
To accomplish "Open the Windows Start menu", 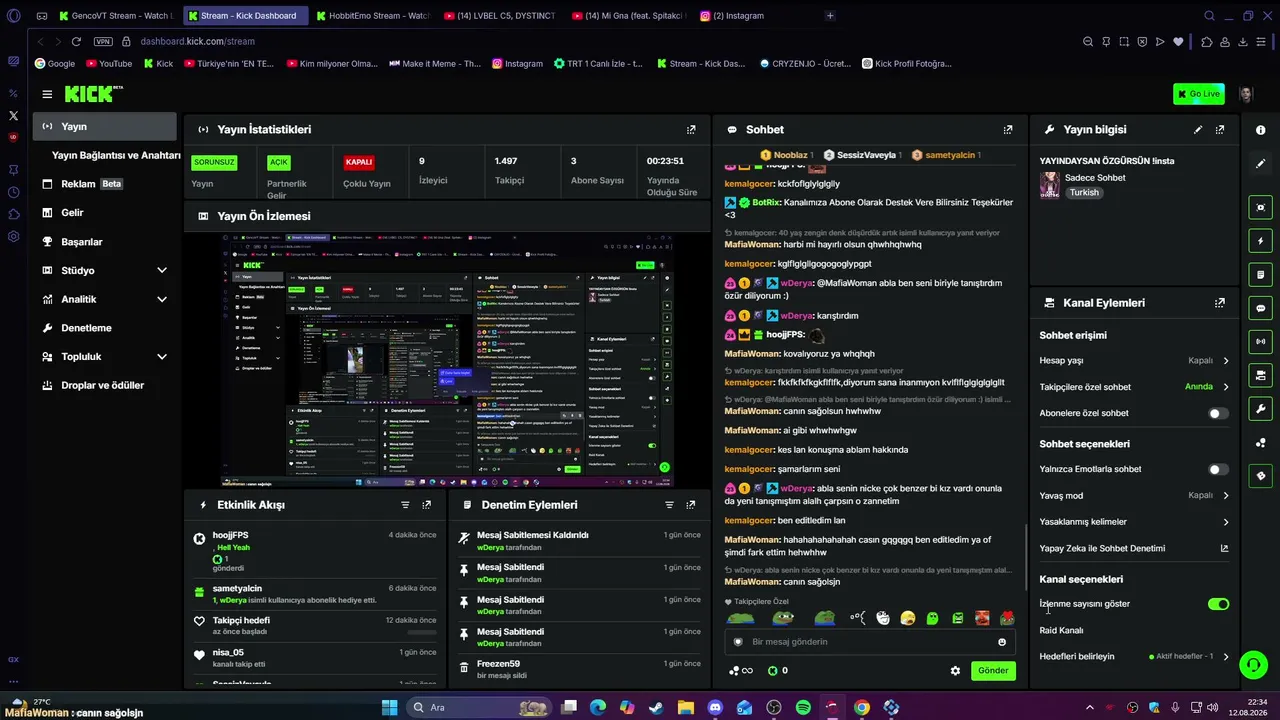I will point(389,708).
